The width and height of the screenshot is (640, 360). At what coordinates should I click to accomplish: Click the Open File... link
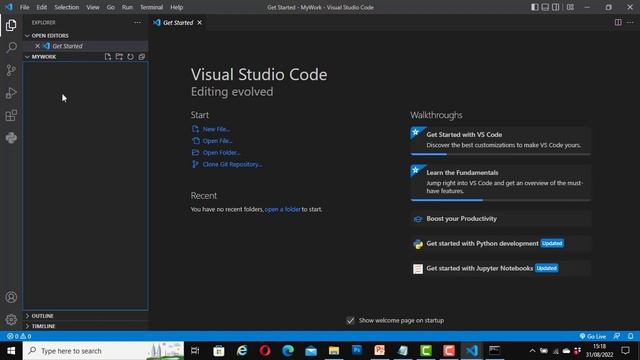218,141
